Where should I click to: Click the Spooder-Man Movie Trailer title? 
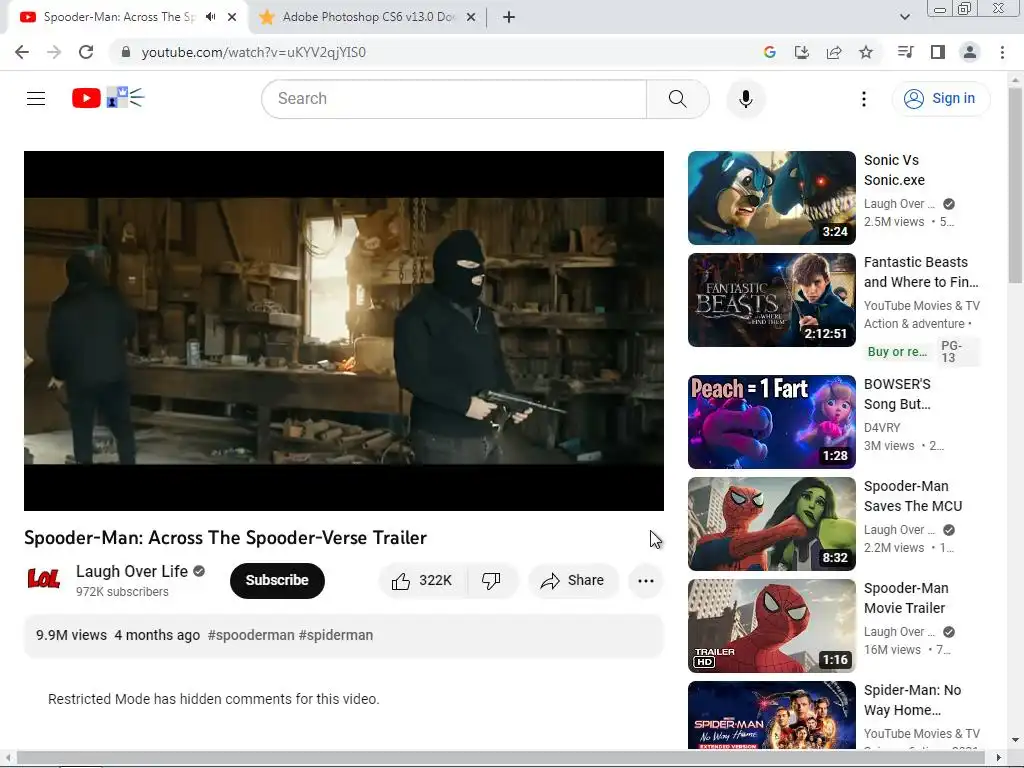coord(906,598)
